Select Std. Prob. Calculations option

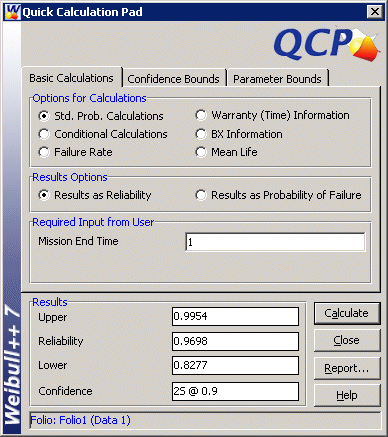coord(101,116)
